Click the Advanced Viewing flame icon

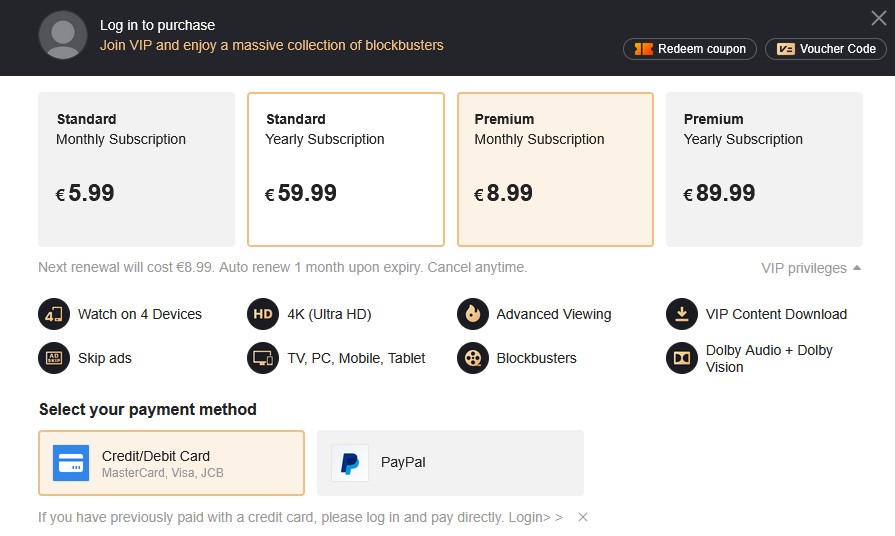coord(473,314)
